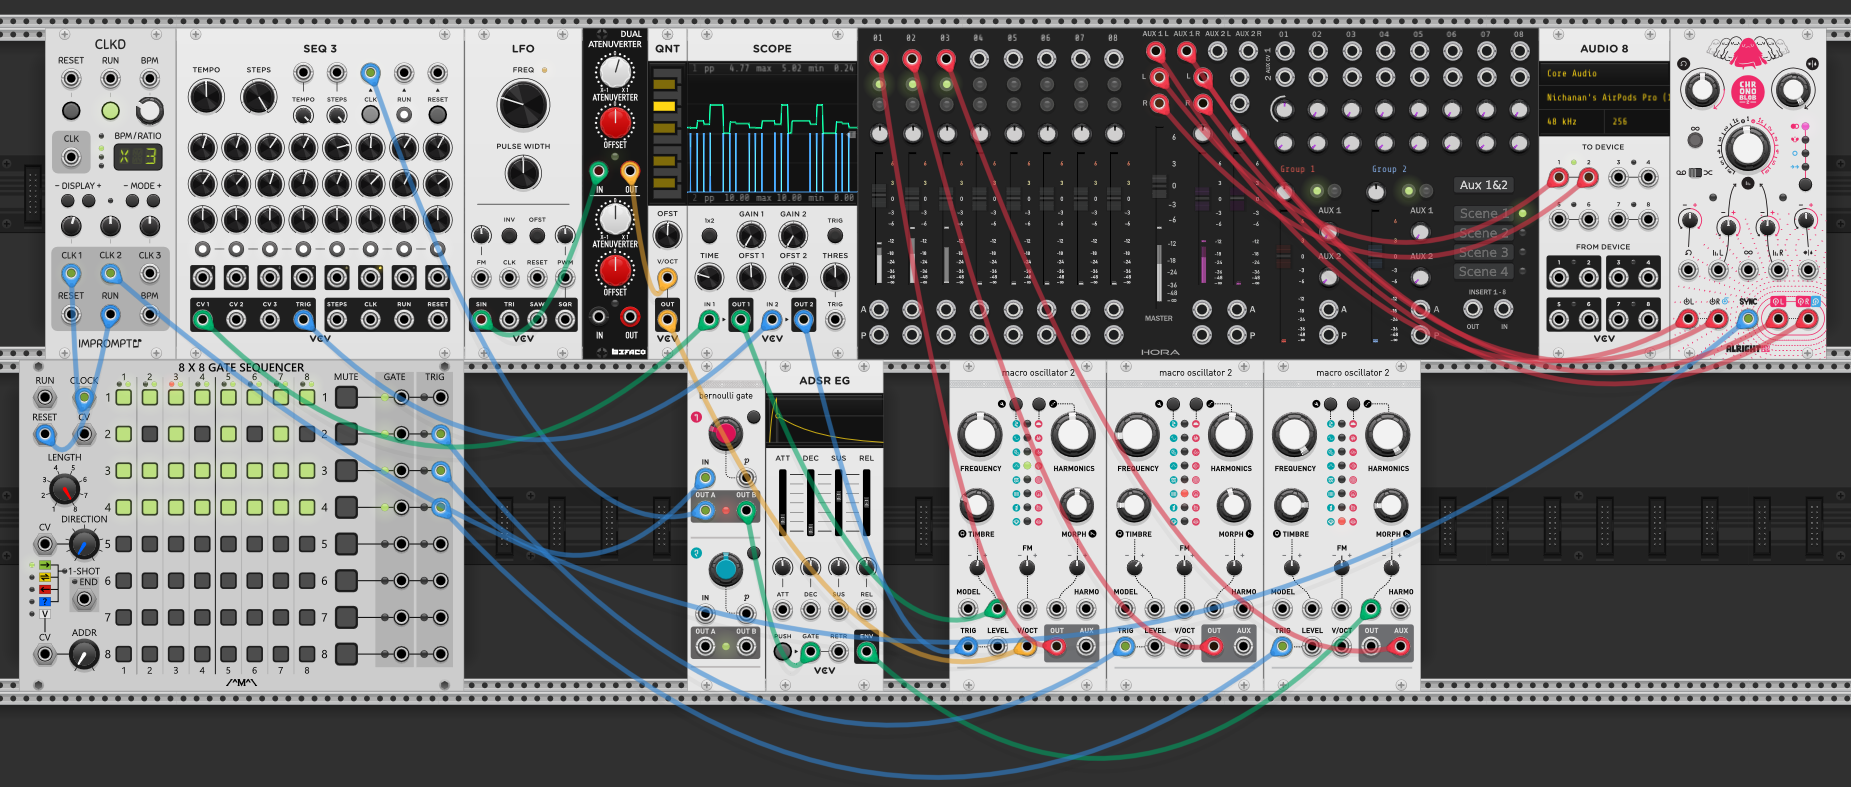The height and width of the screenshot is (787, 1851).
Task: Click the MUTE button for row 5
Action: [x=346, y=544]
